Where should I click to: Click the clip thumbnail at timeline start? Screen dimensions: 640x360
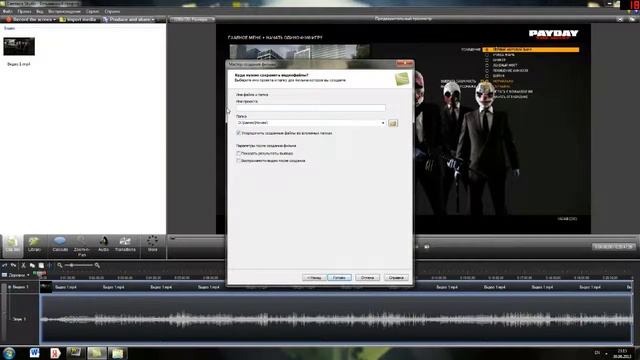(x=46, y=287)
